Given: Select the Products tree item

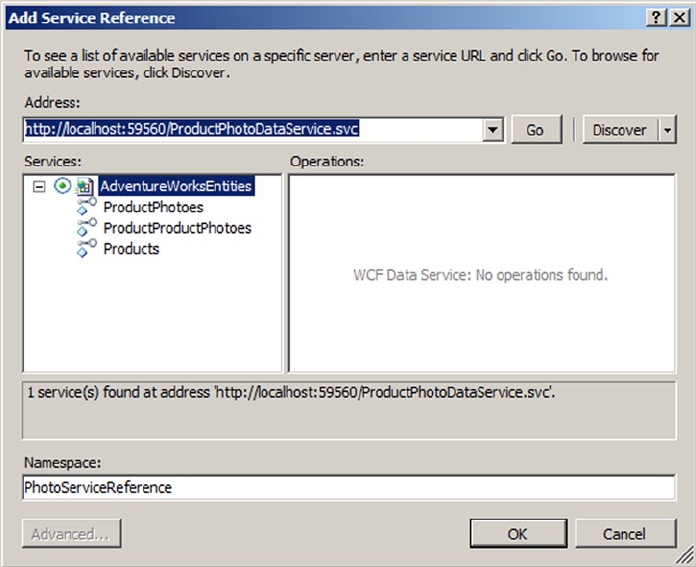Looking at the screenshot, I should tap(131, 249).
